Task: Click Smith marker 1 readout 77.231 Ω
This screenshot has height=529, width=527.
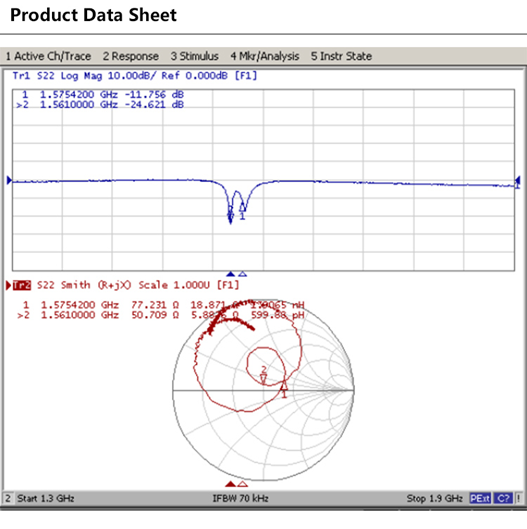Action: pos(155,305)
